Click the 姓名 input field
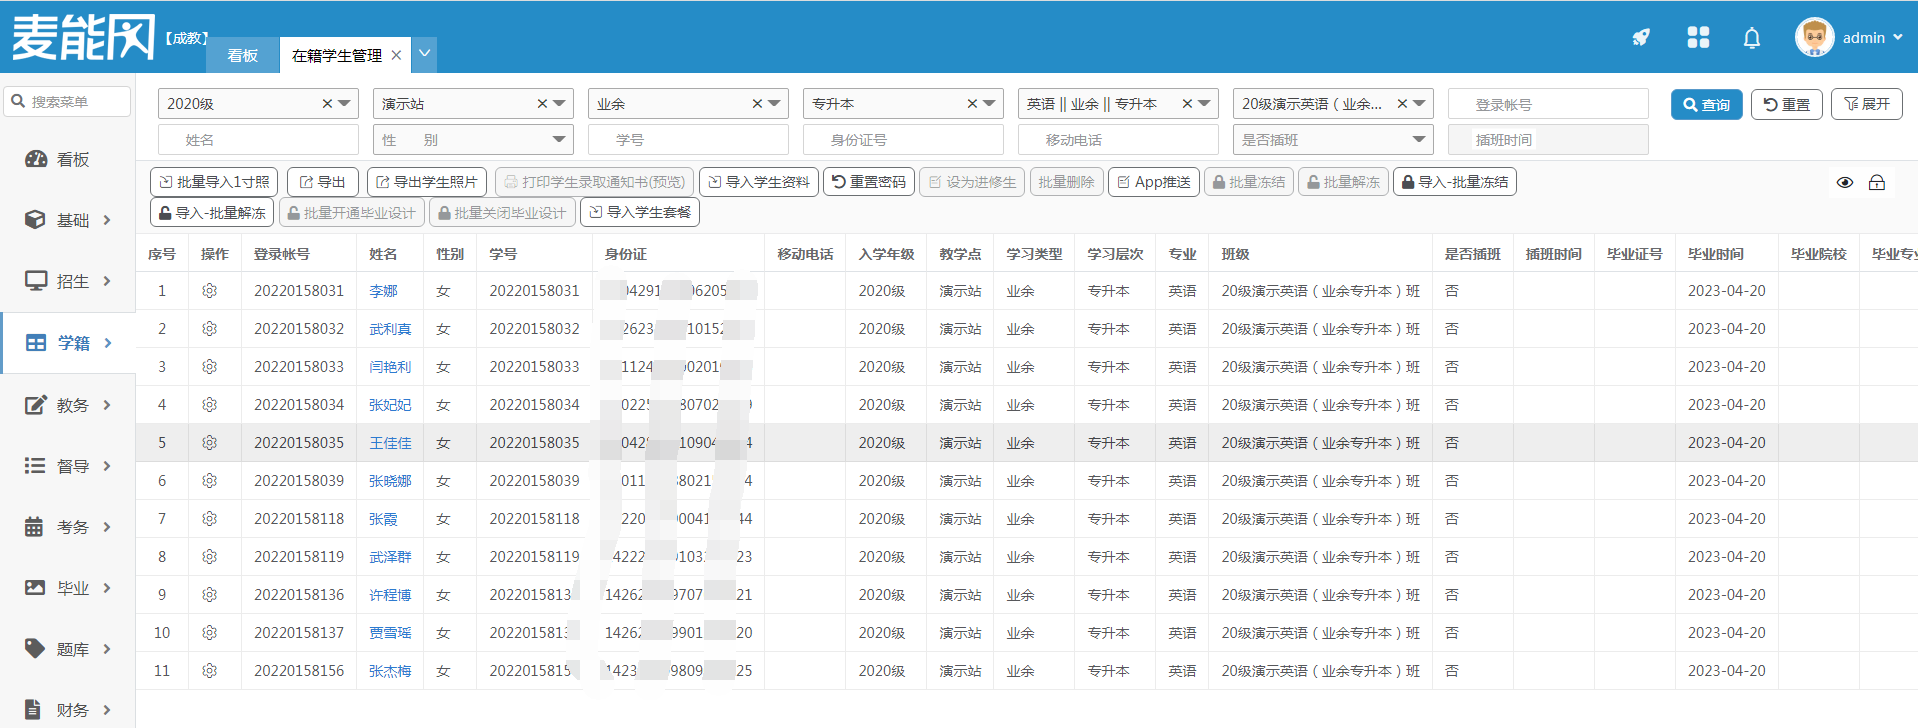Viewport: 1918px width, 728px height. (258, 140)
